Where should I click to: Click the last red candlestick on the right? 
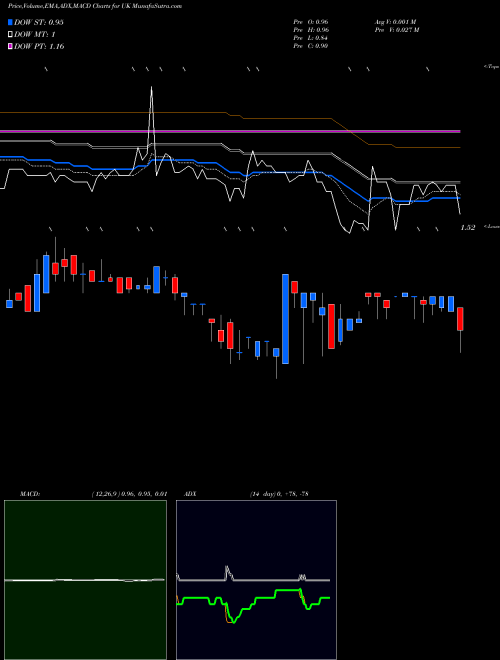coord(460,319)
